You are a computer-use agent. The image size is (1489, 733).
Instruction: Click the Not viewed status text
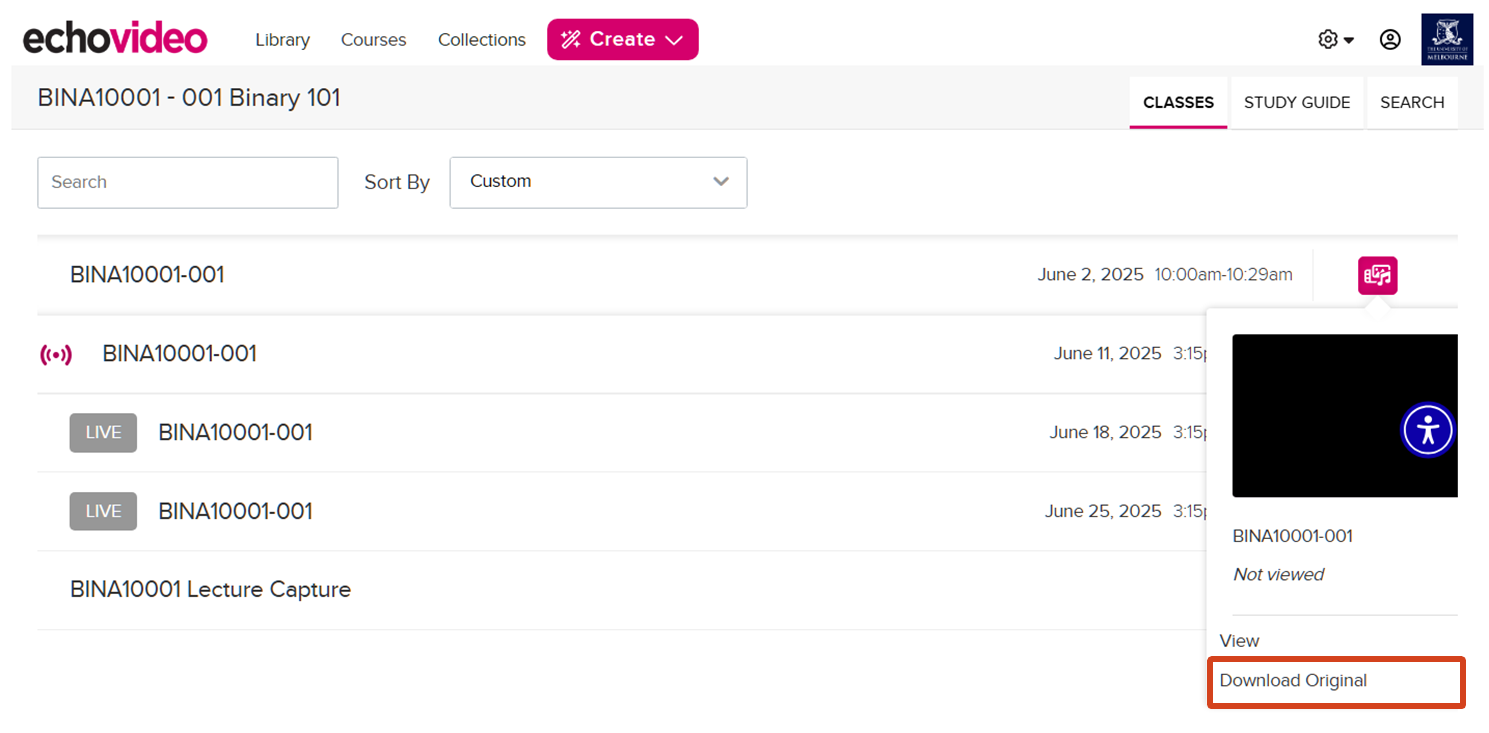point(1278,575)
